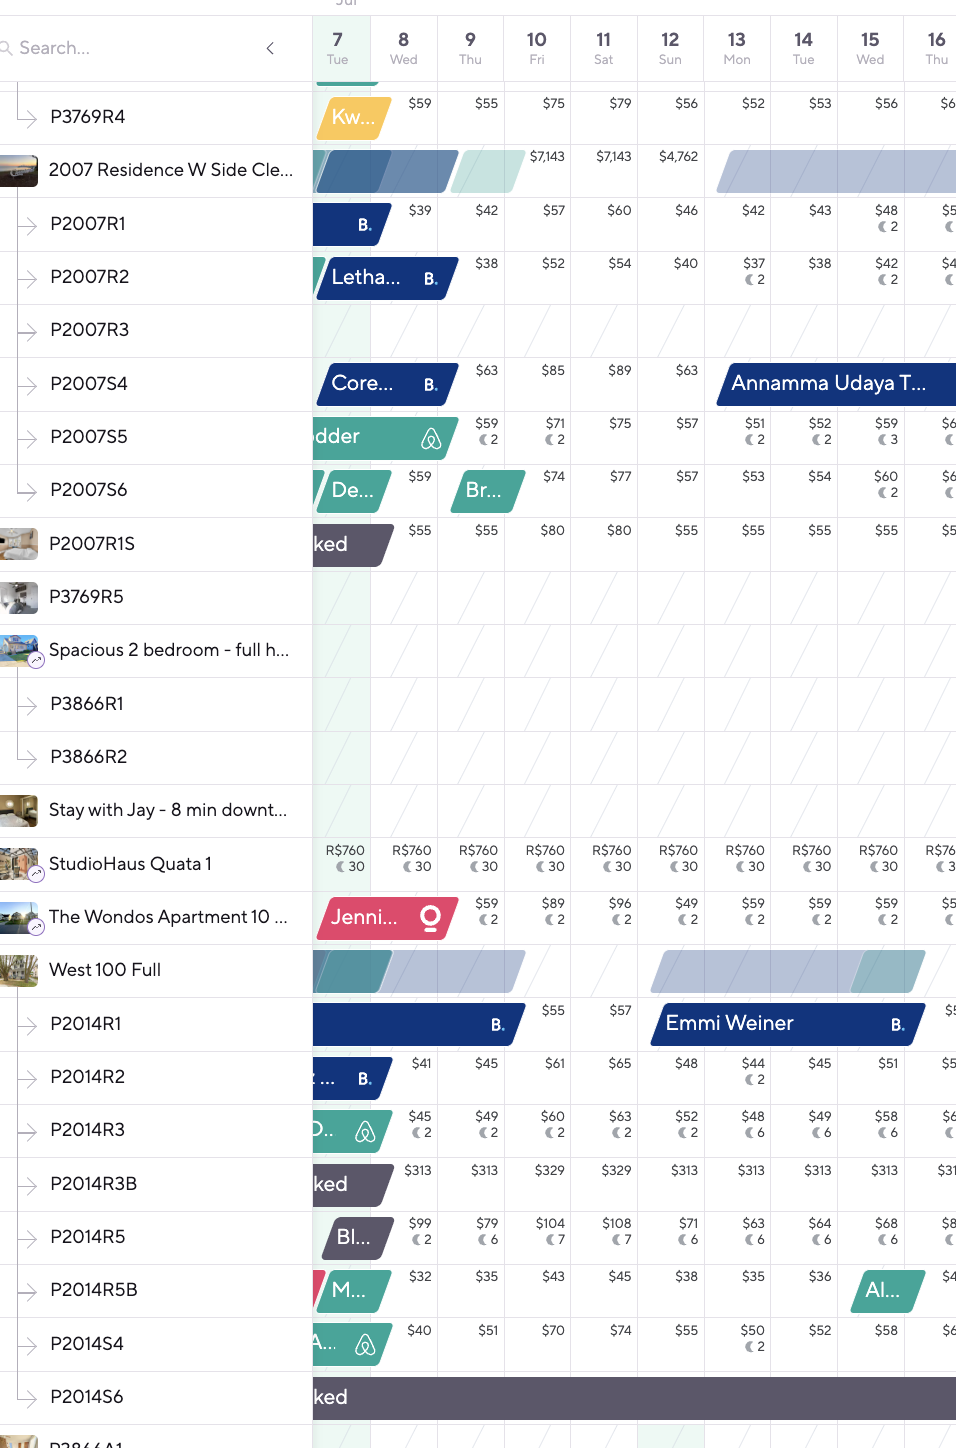Open 2007 Residence W Side listing thumbnail
Screen dimensions: 956x1448
coord(19,171)
